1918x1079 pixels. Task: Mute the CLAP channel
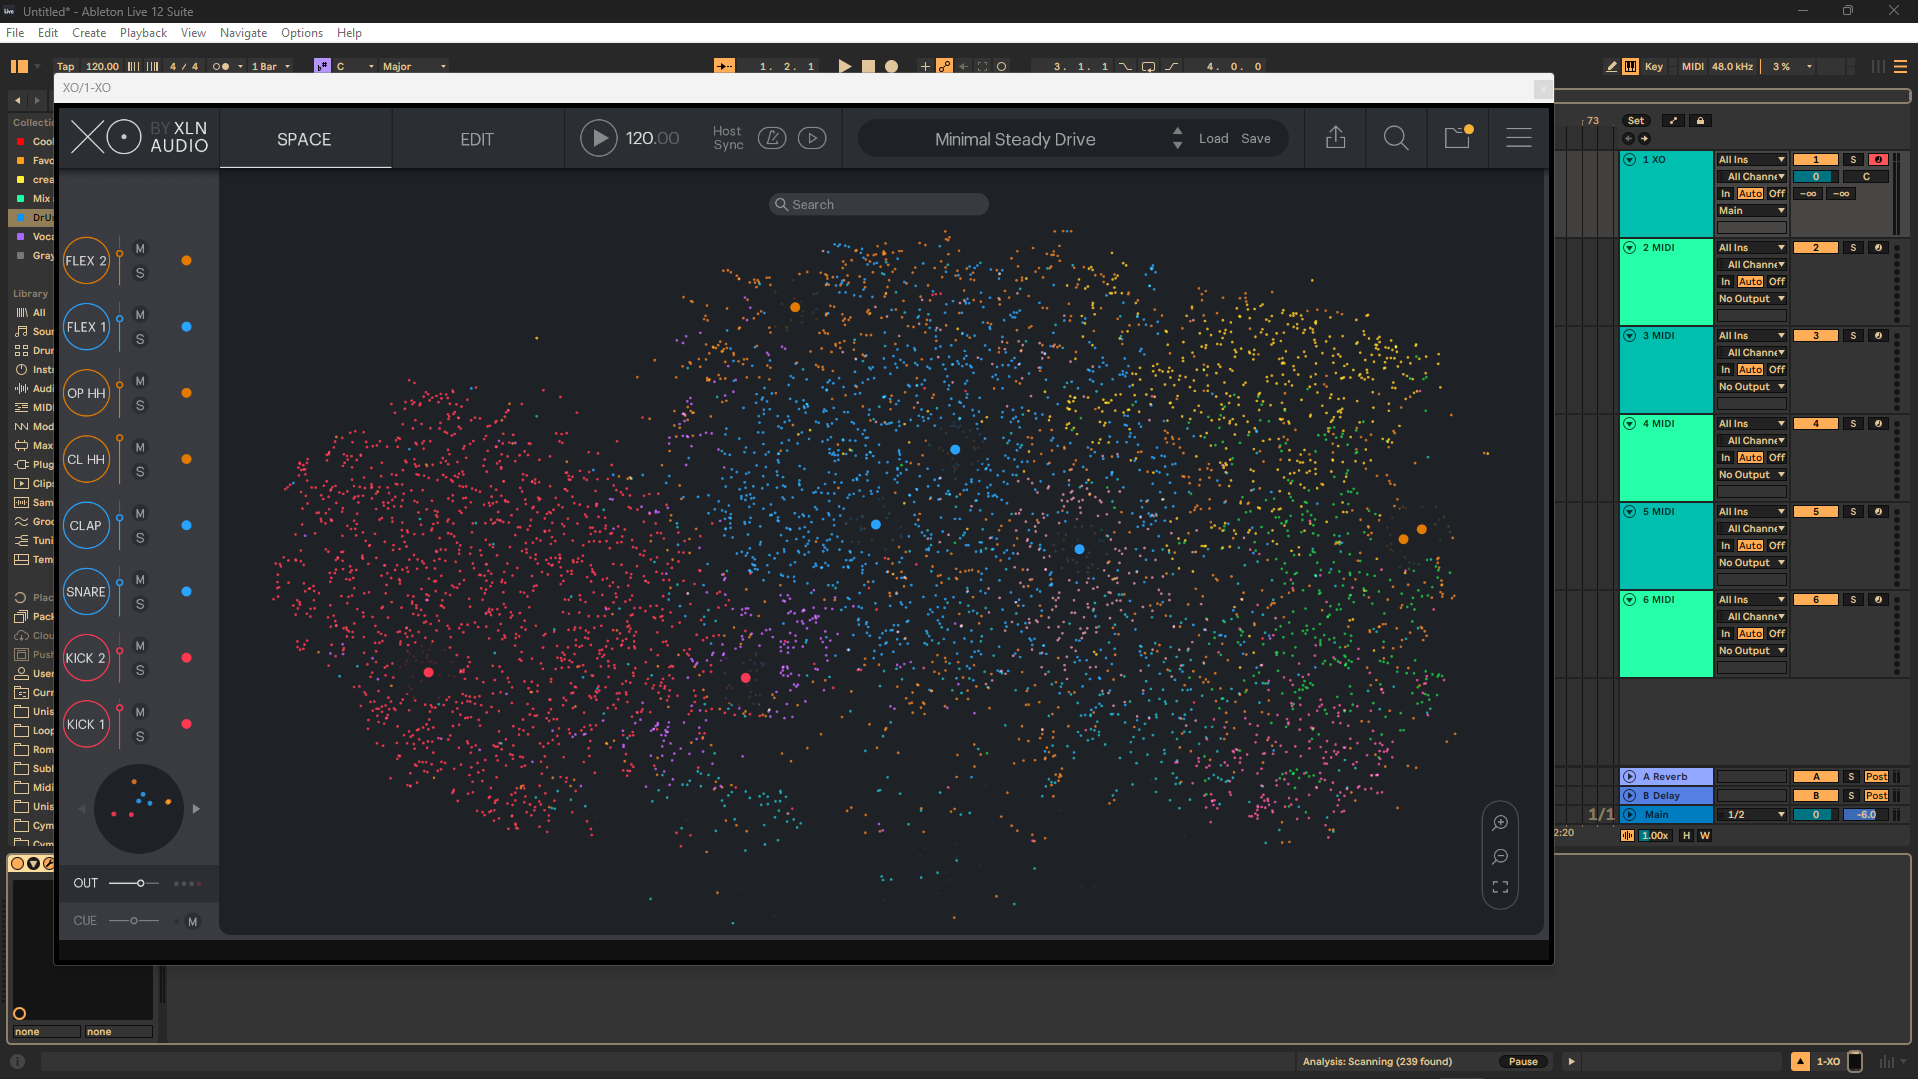click(140, 514)
